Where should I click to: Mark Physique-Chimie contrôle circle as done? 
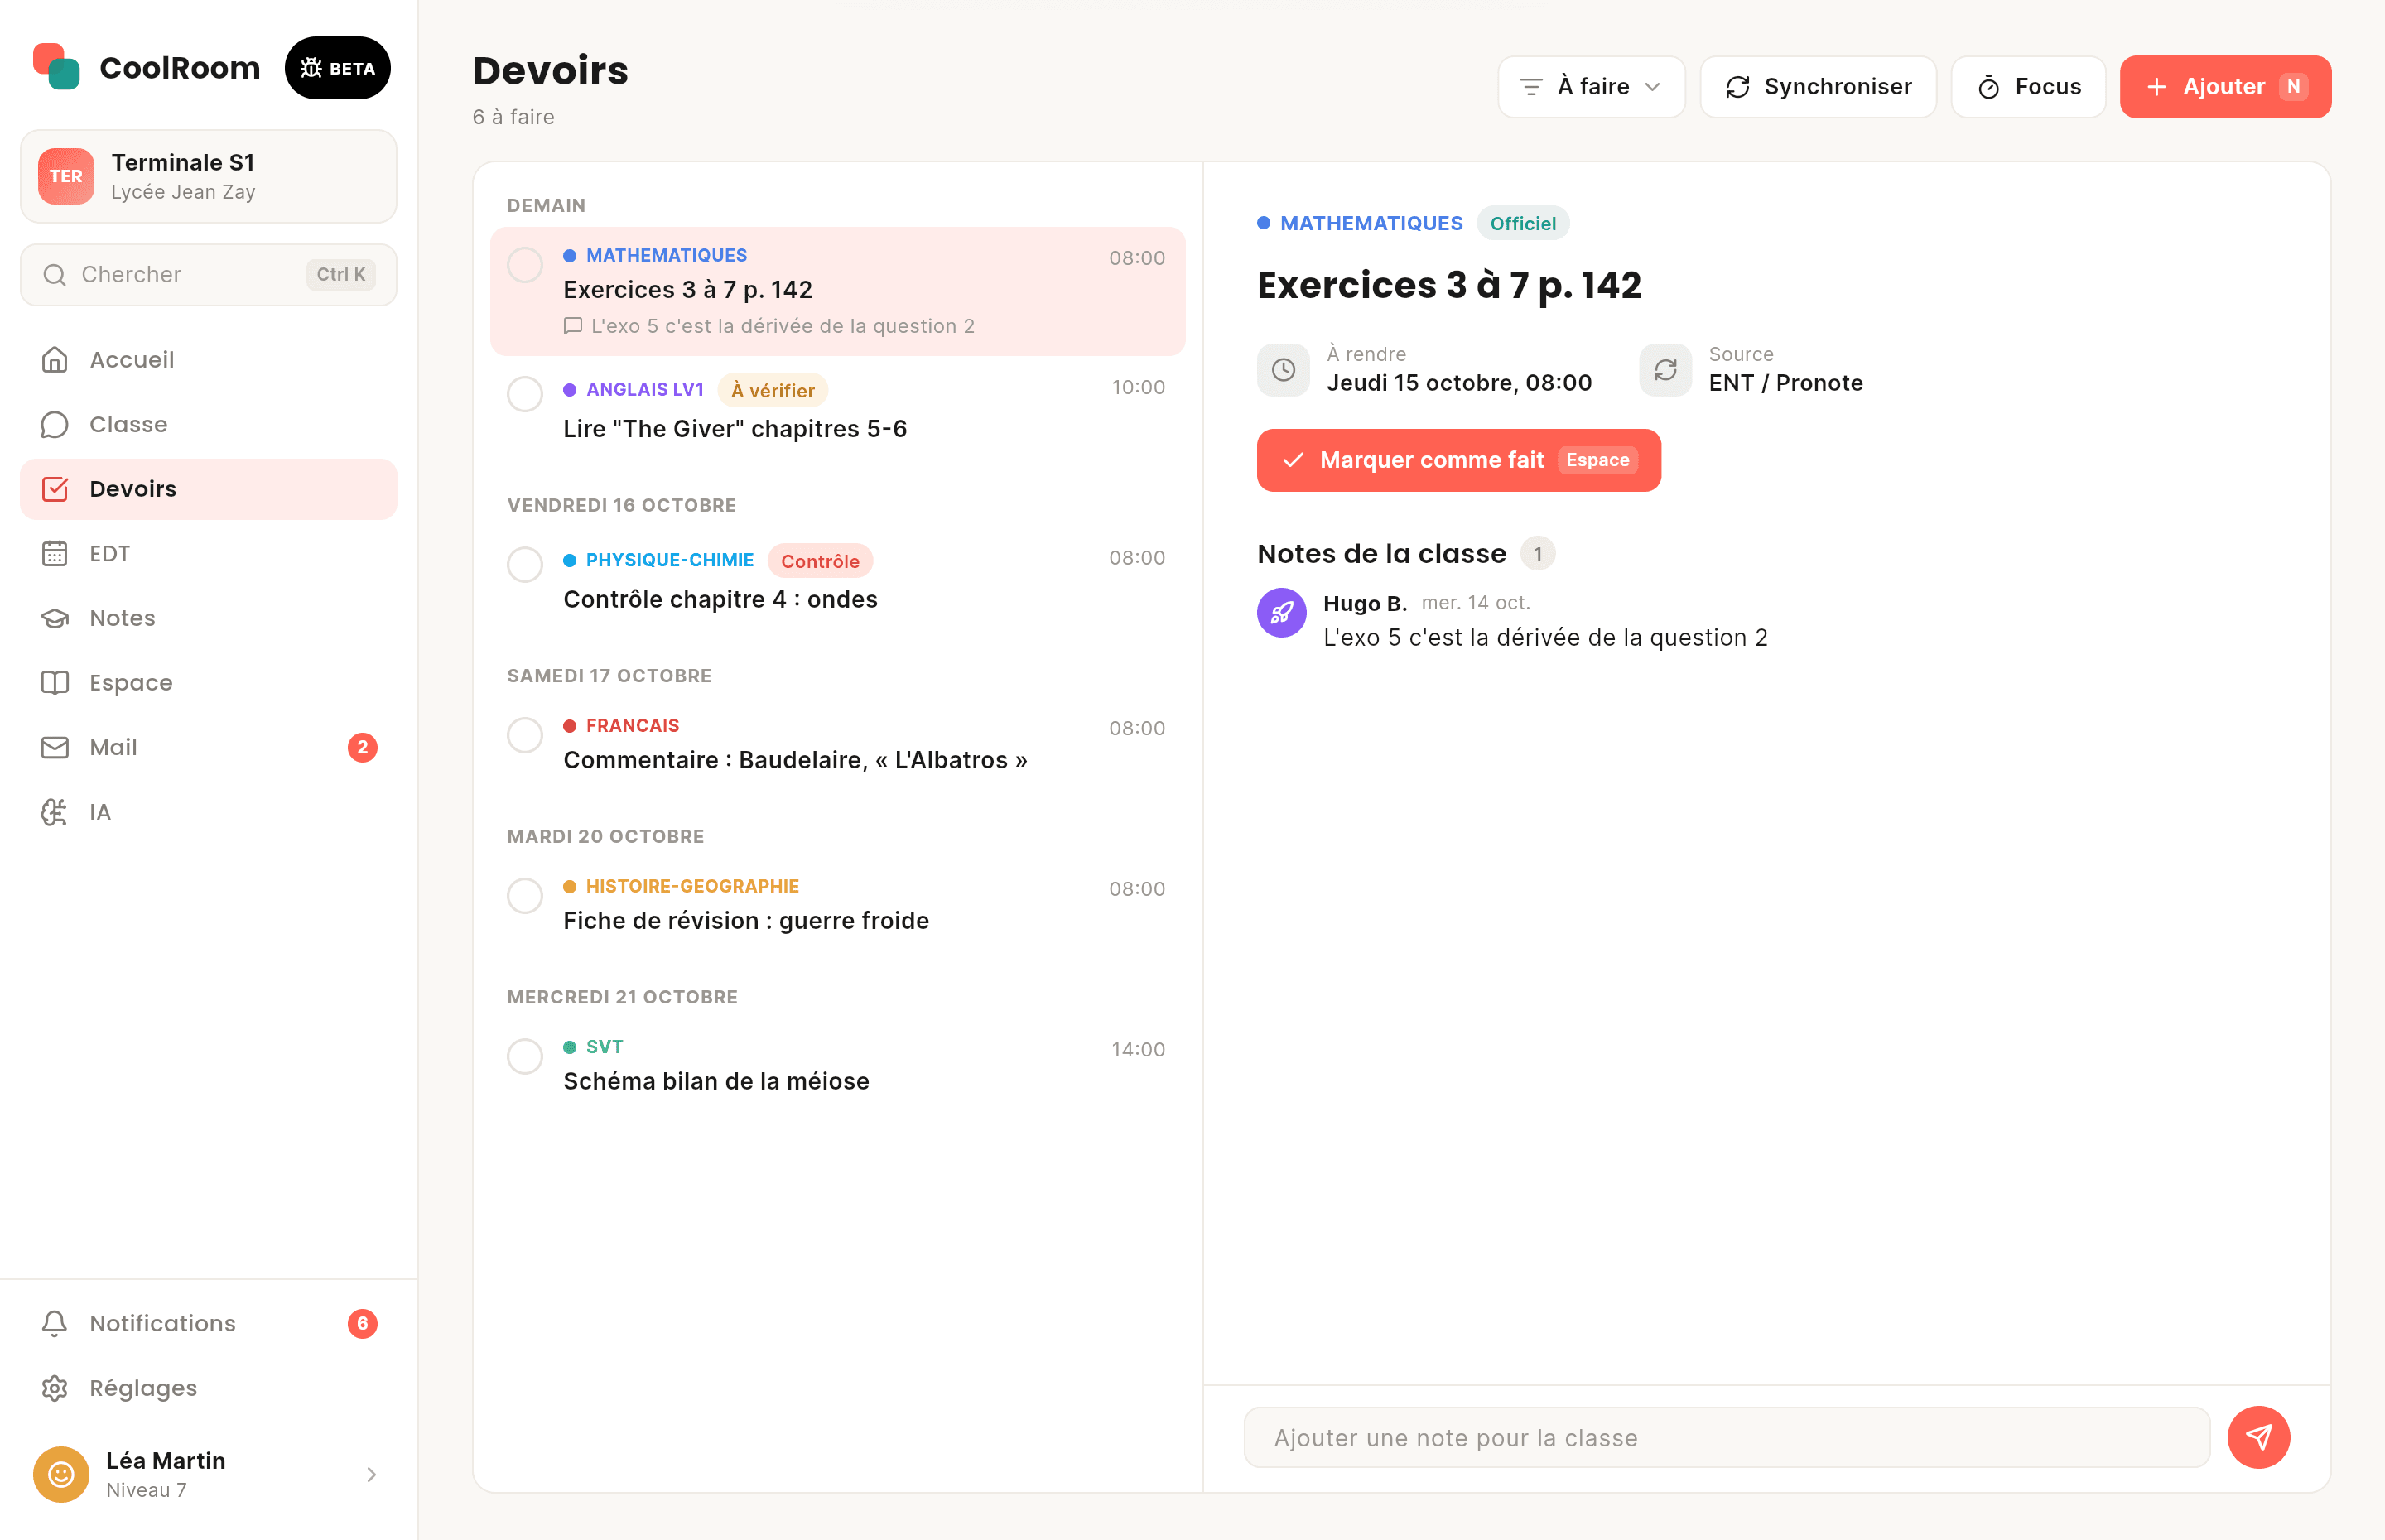tap(525, 565)
